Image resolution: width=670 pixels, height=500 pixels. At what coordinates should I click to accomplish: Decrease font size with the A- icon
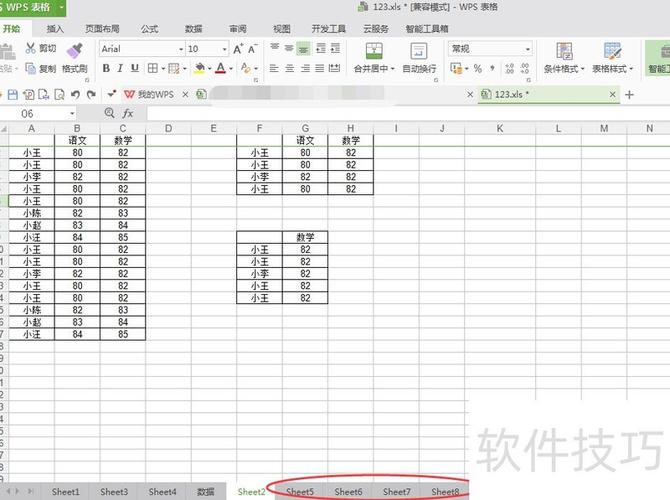(253, 49)
